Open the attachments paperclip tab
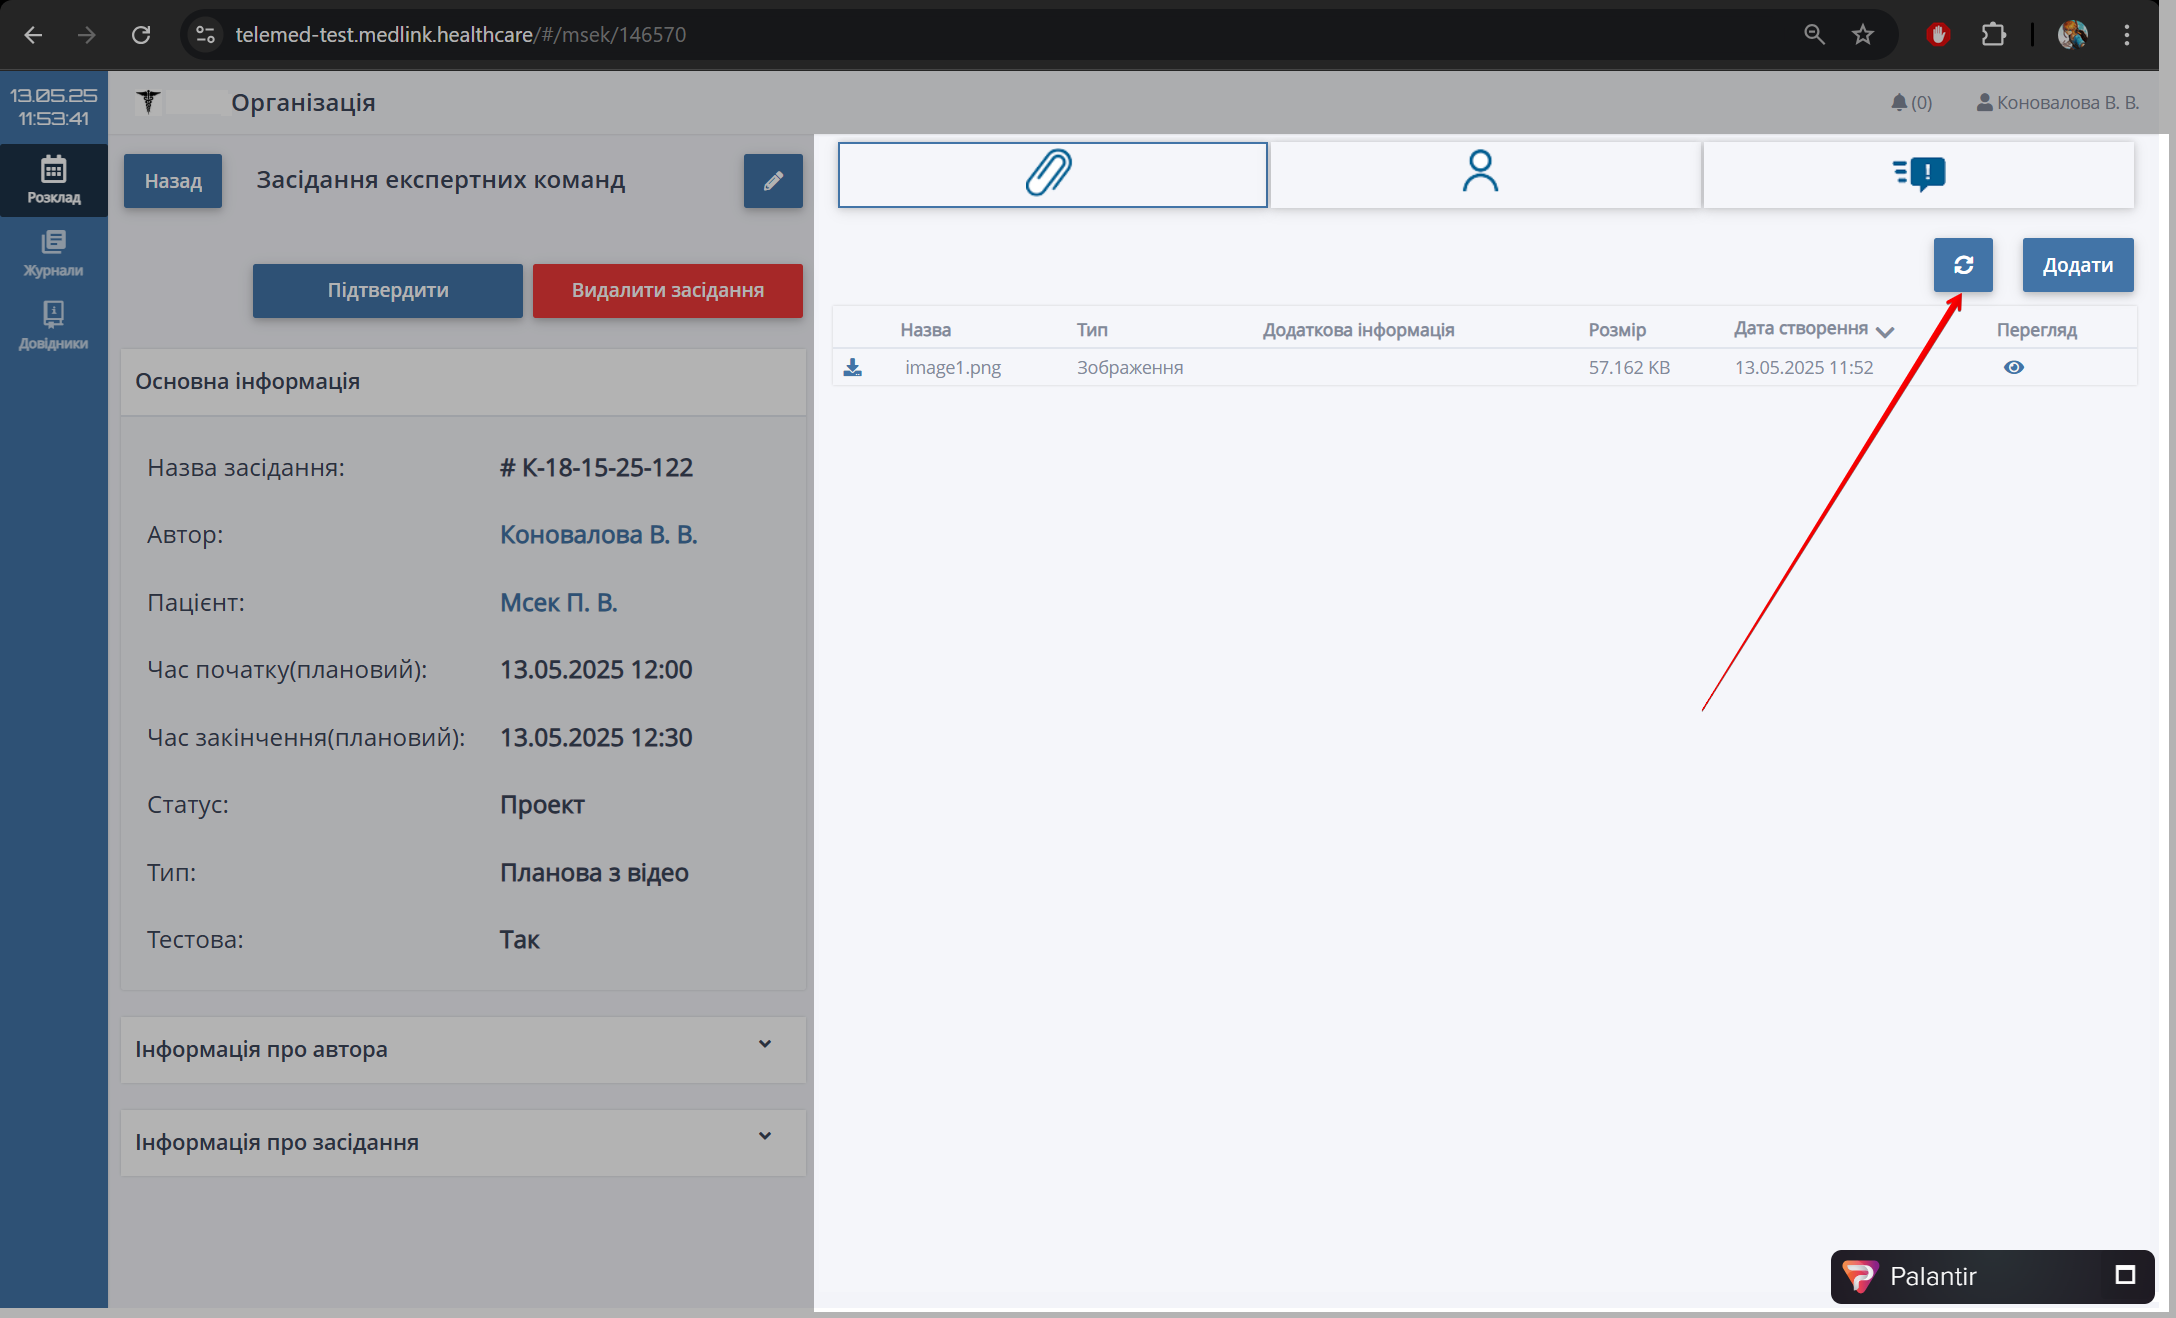2176x1318 pixels. coord(1052,174)
